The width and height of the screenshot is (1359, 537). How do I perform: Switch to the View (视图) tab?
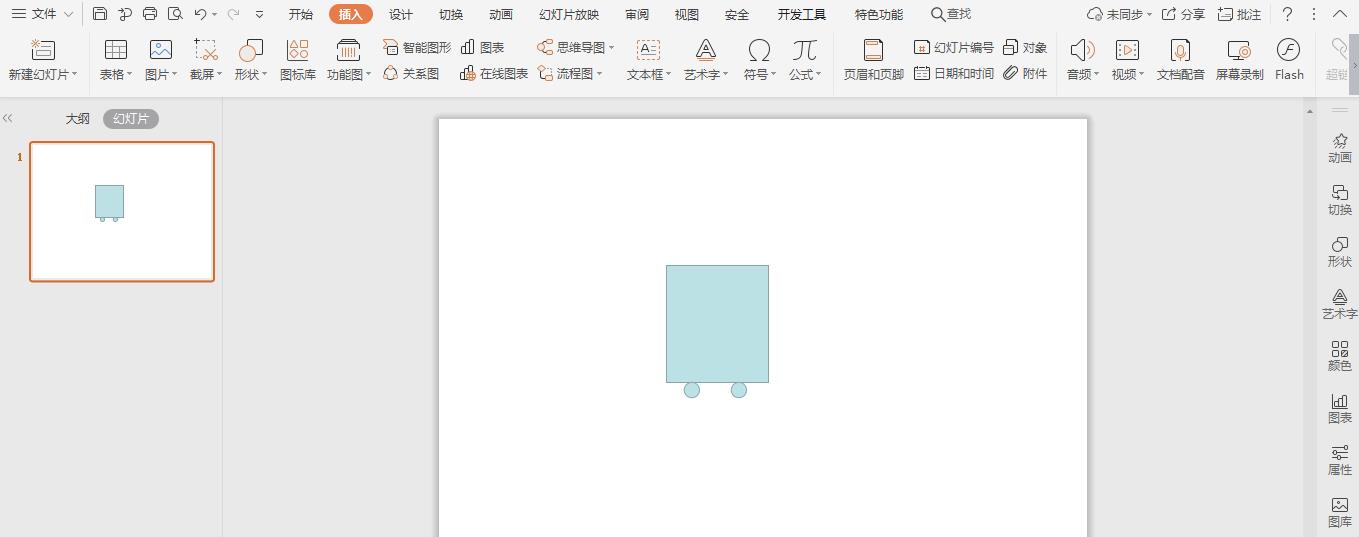point(687,14)
